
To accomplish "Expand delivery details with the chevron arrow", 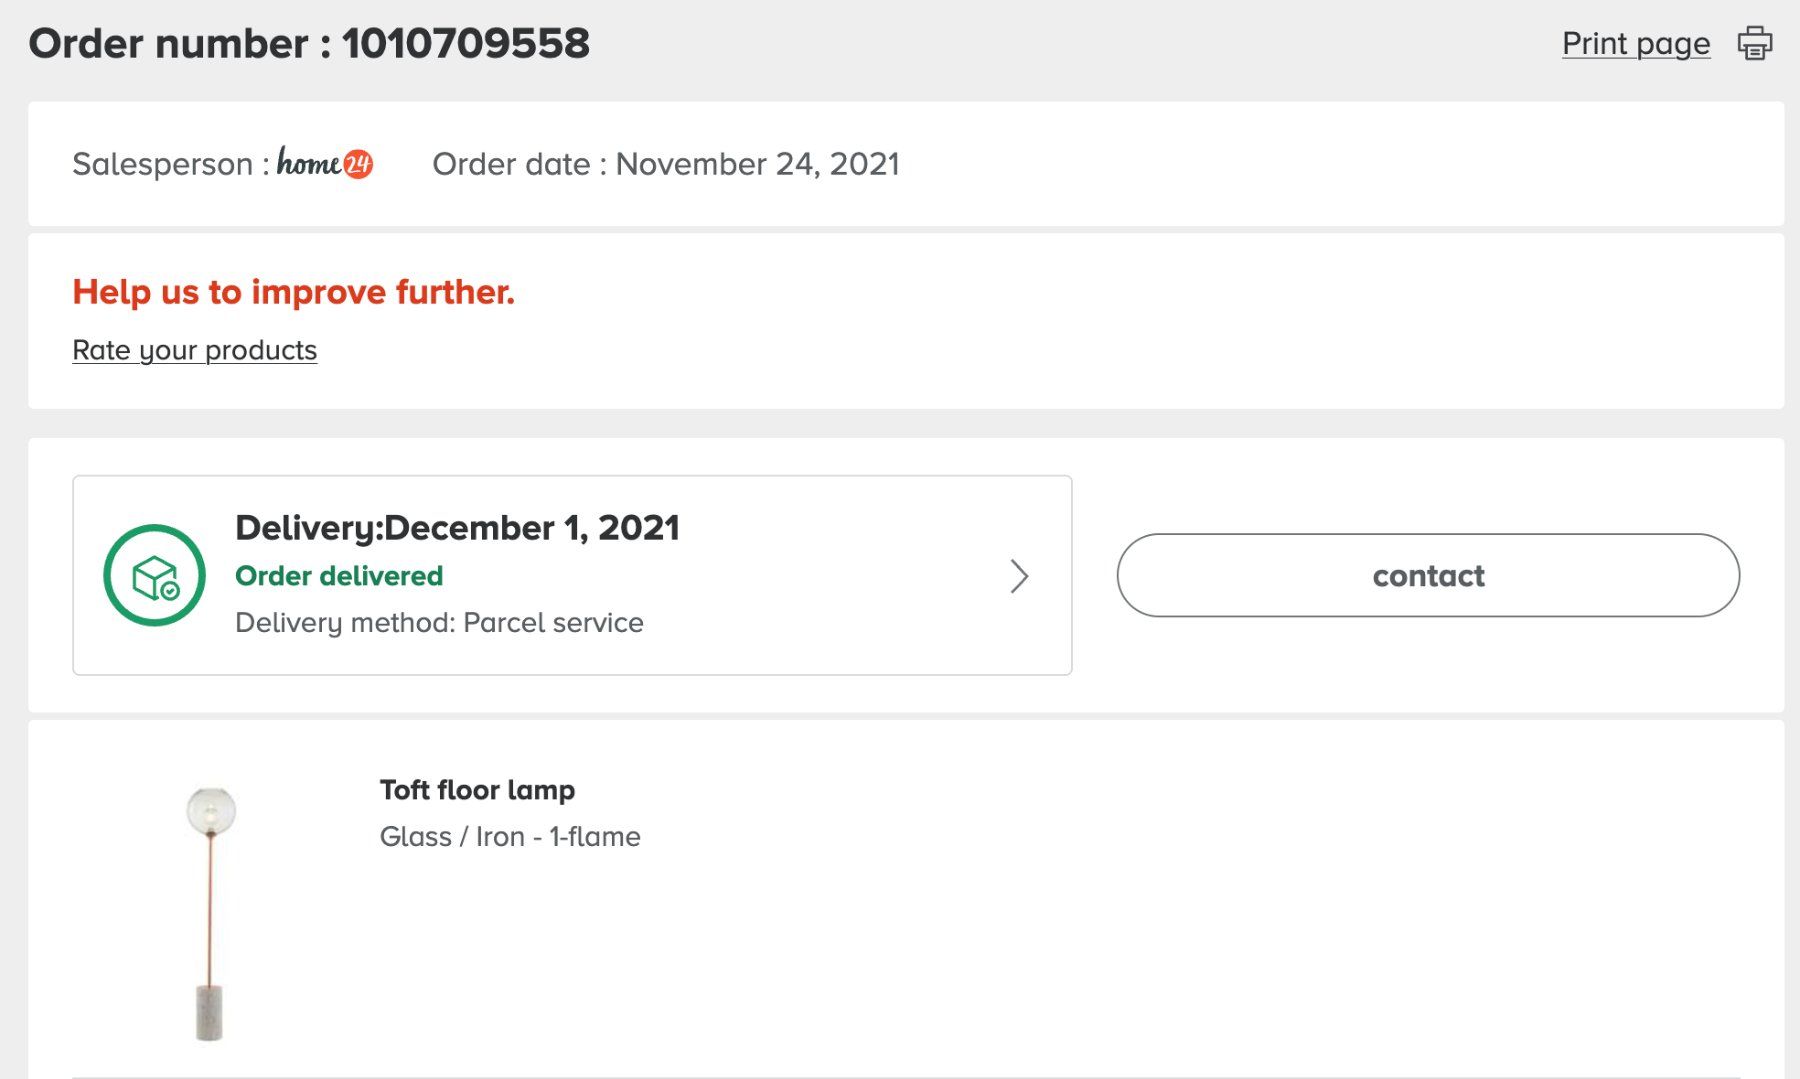I will [x=1019, y=576].
